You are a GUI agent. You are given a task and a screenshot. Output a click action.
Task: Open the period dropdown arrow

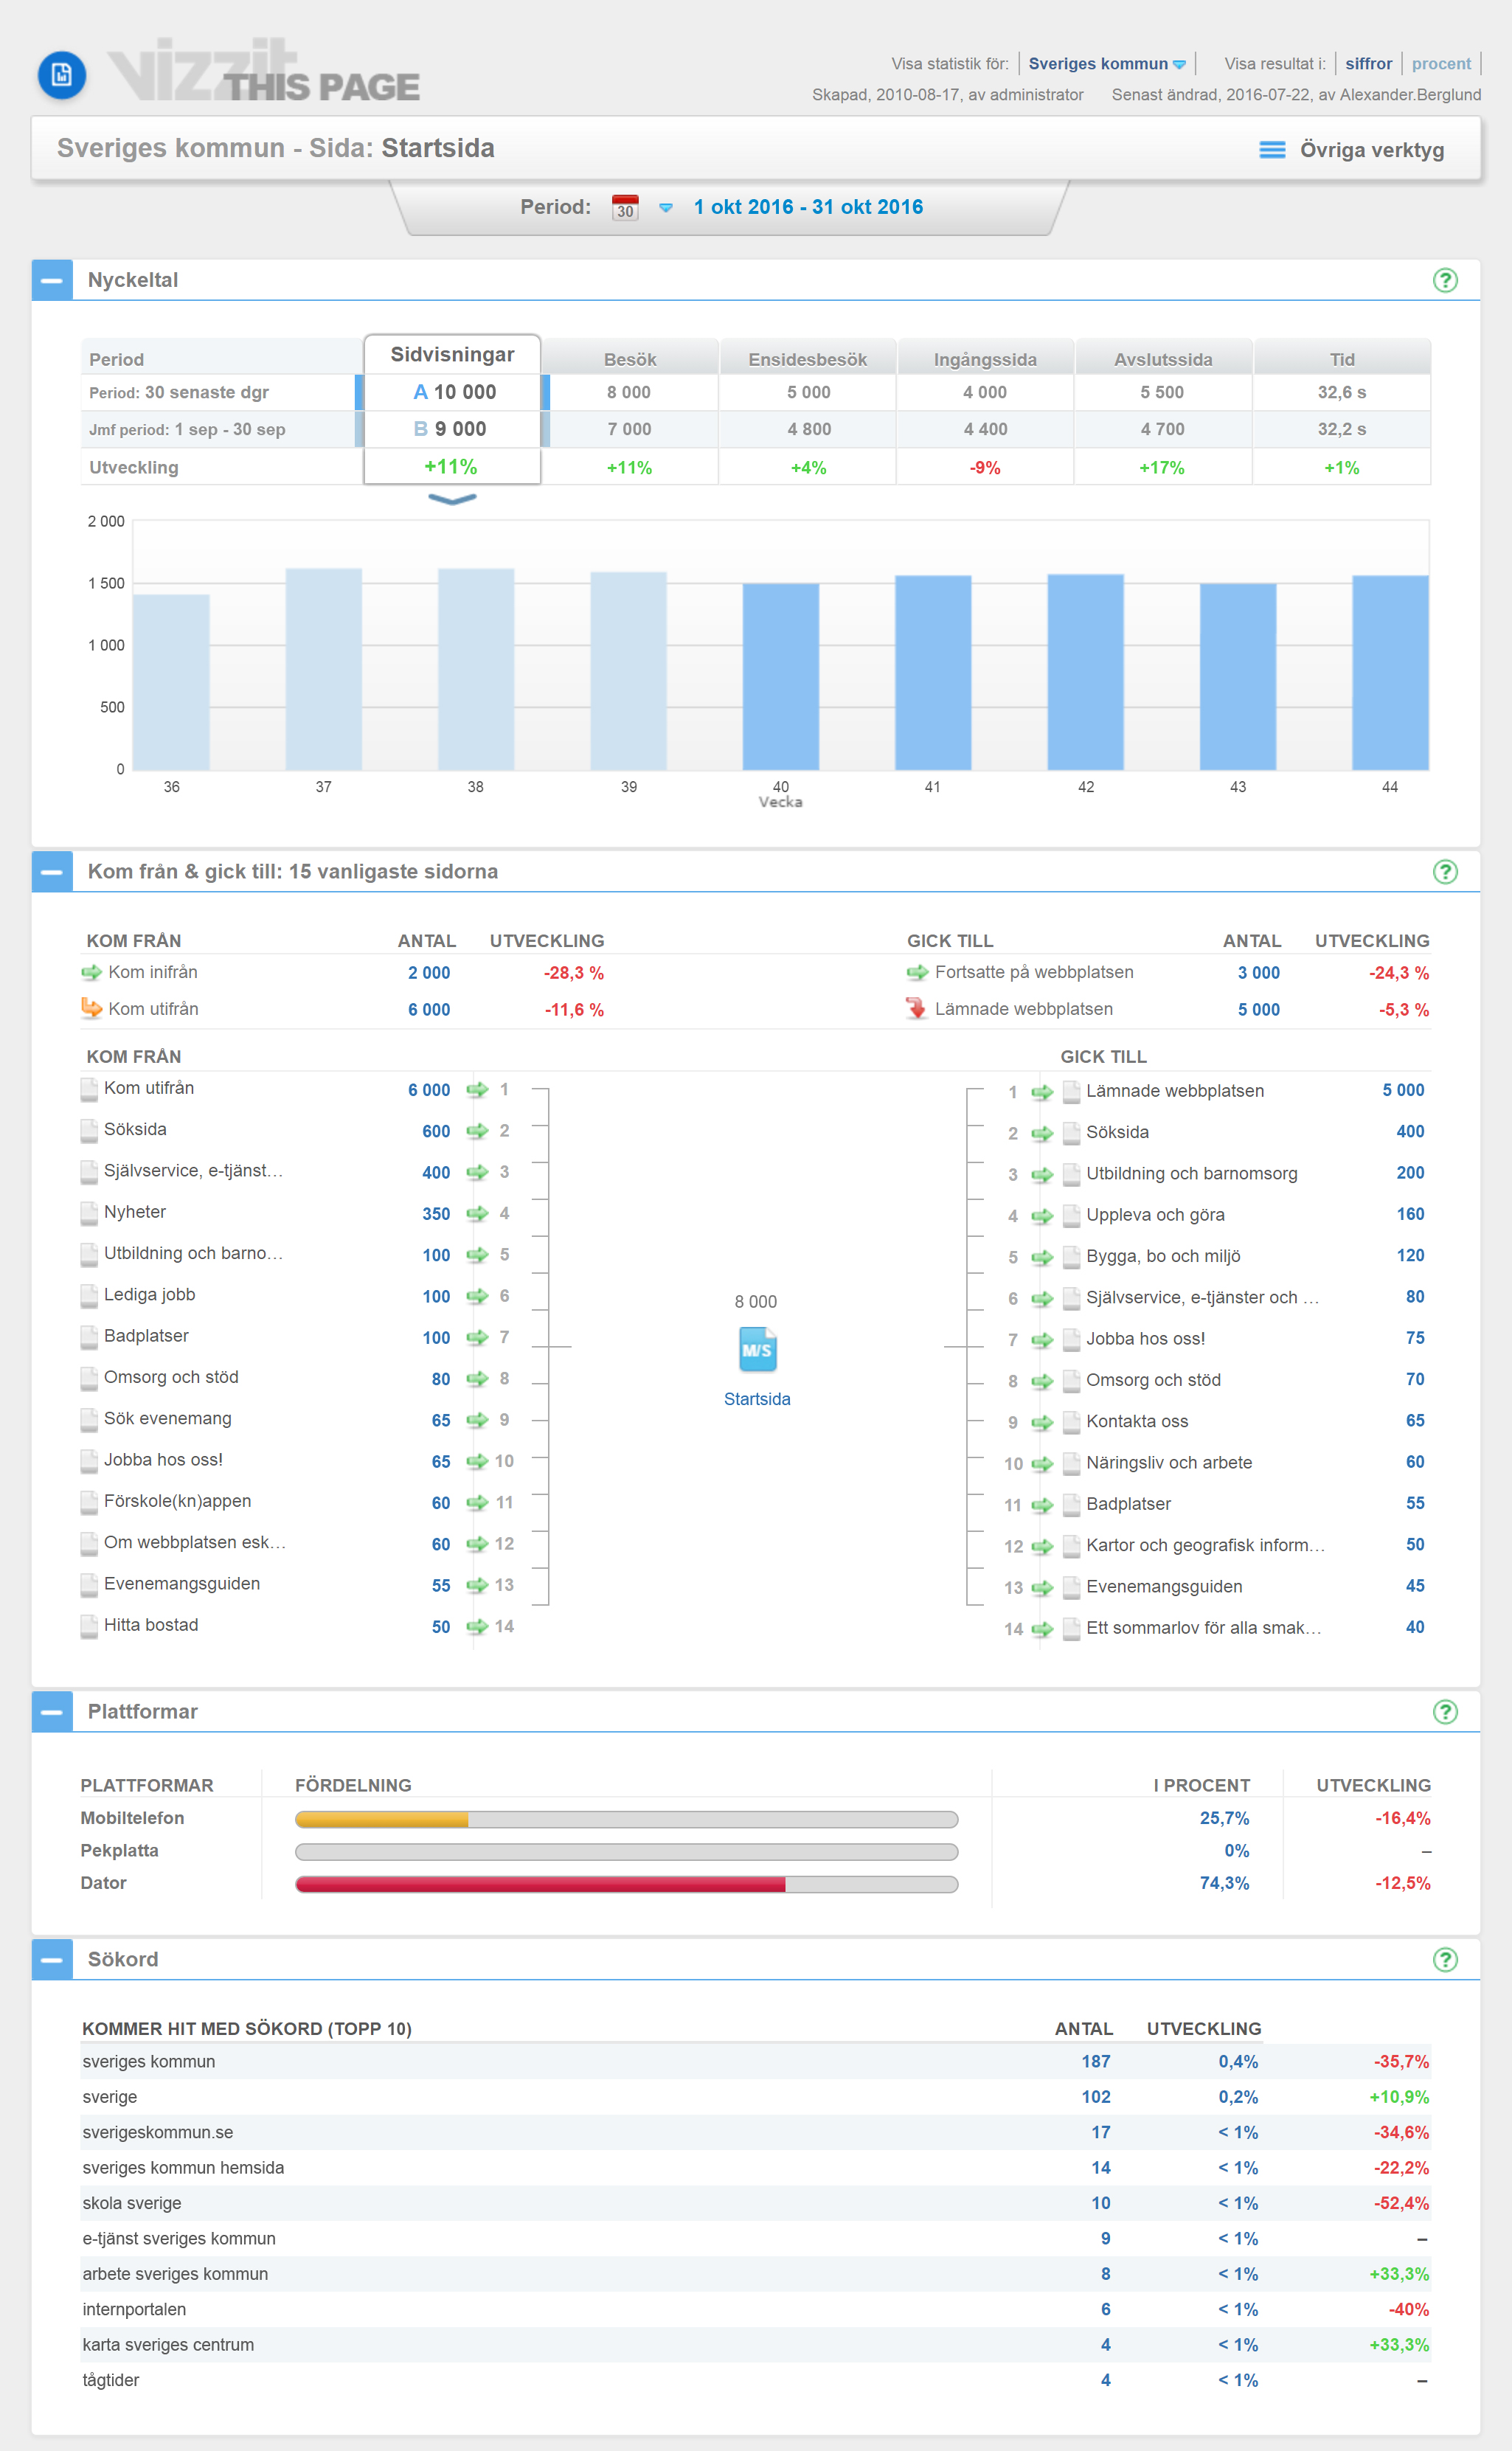tap(666, 208)
